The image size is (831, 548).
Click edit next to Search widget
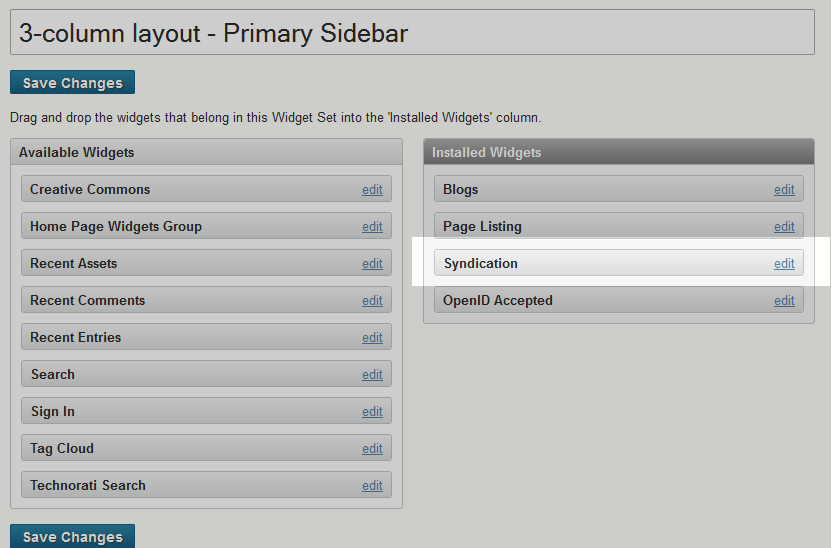(372, 375)
